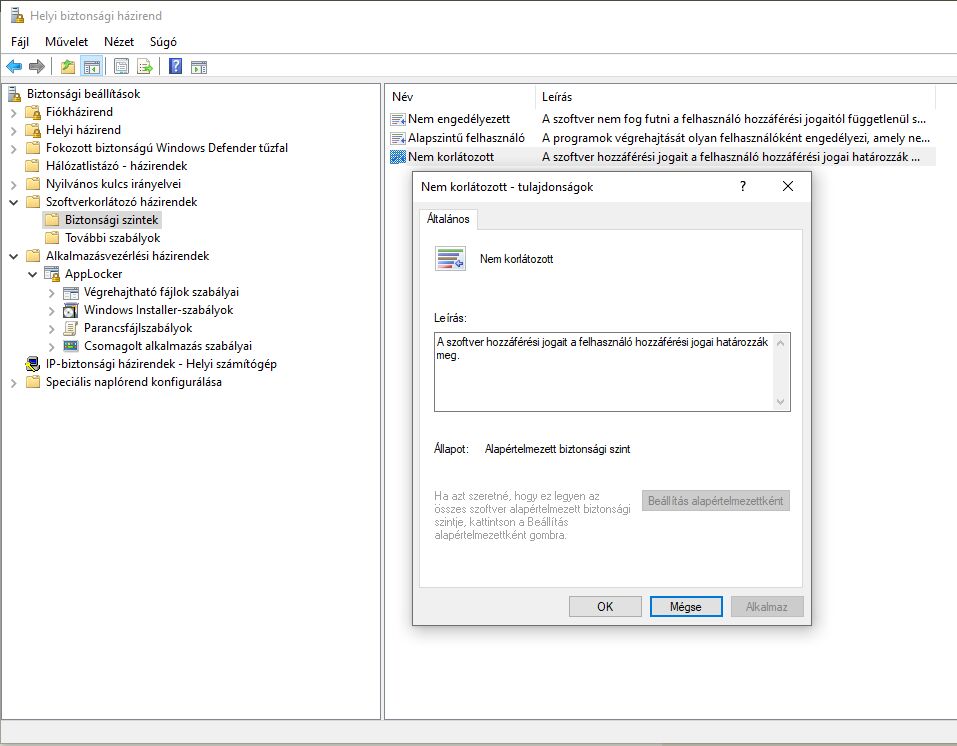The image size is (957, 746).
Task: Expand the Fiókházirend tree node
Action: 13,113
